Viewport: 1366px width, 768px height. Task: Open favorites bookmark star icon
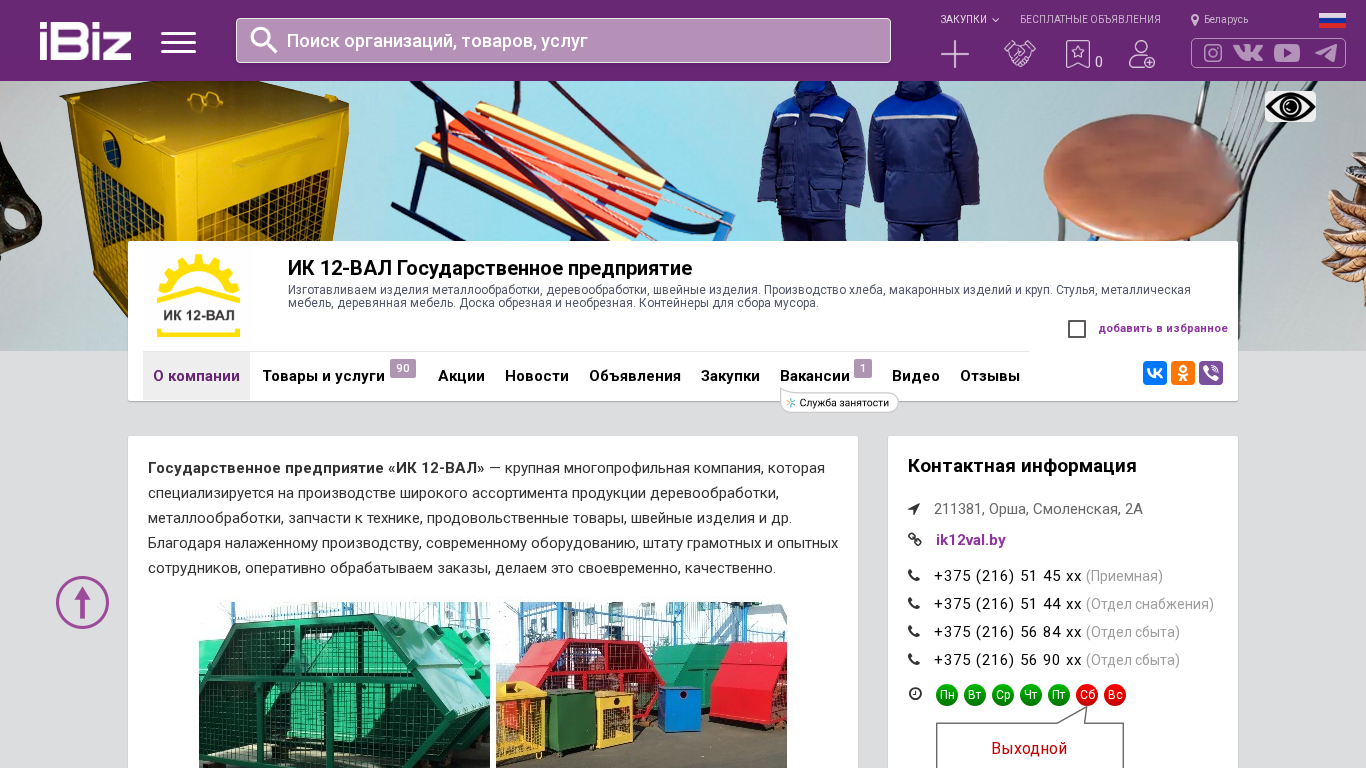pyautogui.click(x=1078, y=54)
